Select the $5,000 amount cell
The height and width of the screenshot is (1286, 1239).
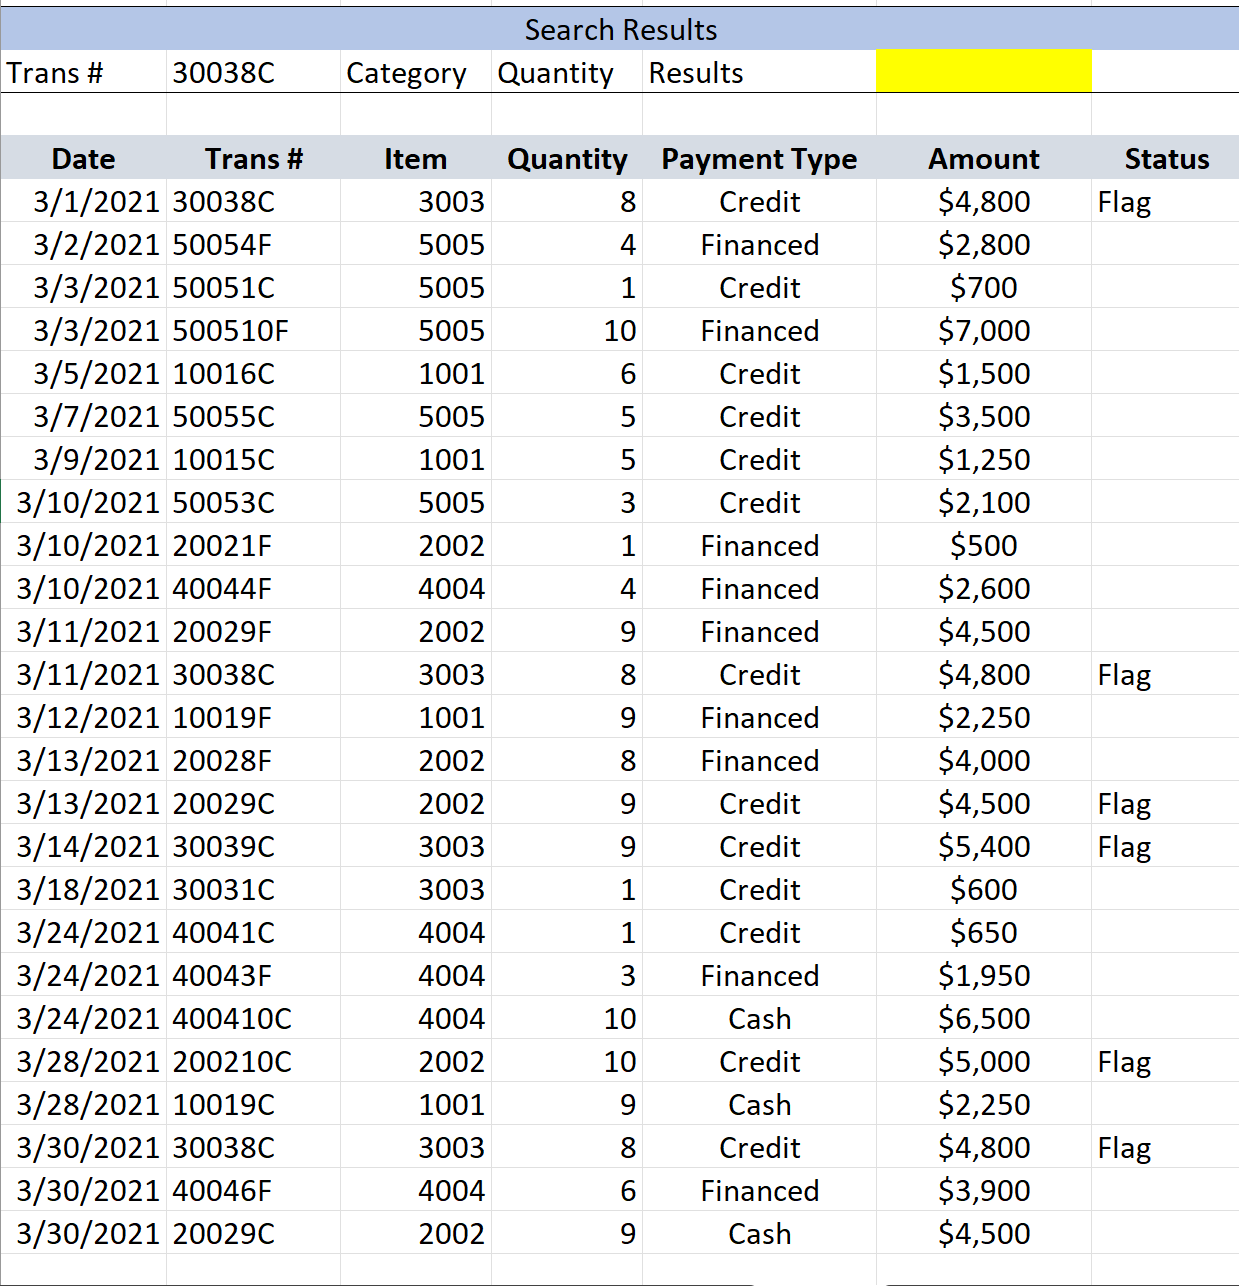984,1061
